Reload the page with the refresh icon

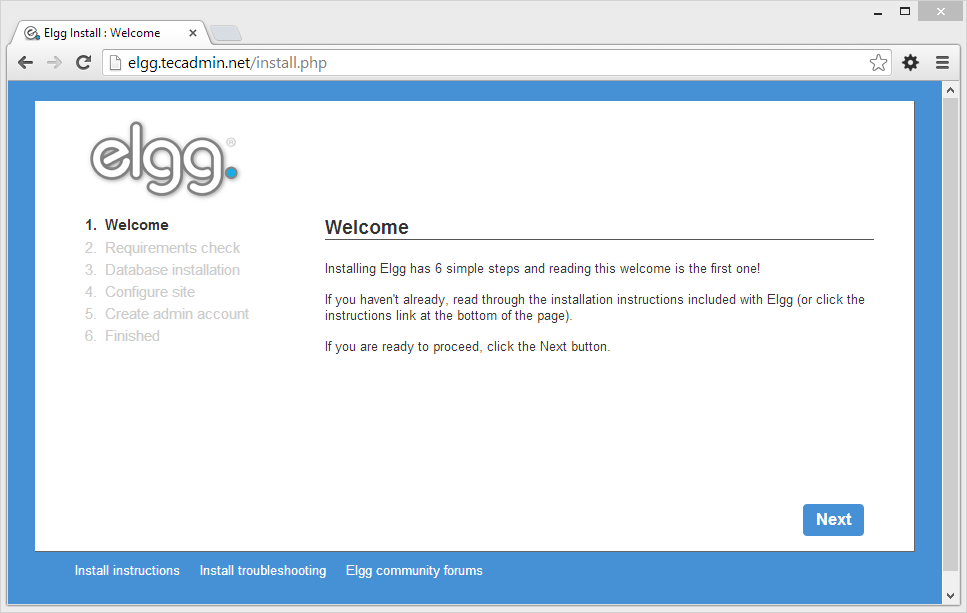click(x=83, y=62)
